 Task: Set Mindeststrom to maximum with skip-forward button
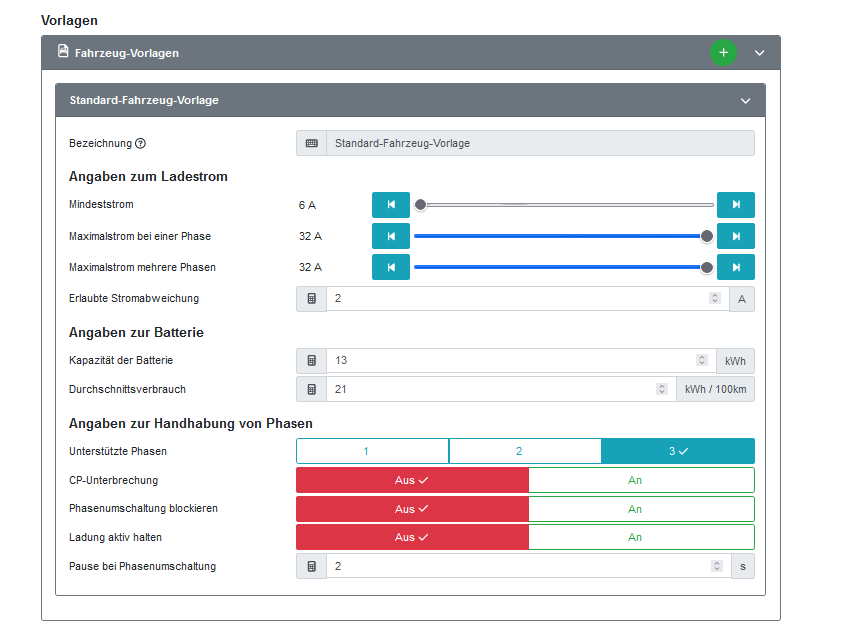coord(735,205)
